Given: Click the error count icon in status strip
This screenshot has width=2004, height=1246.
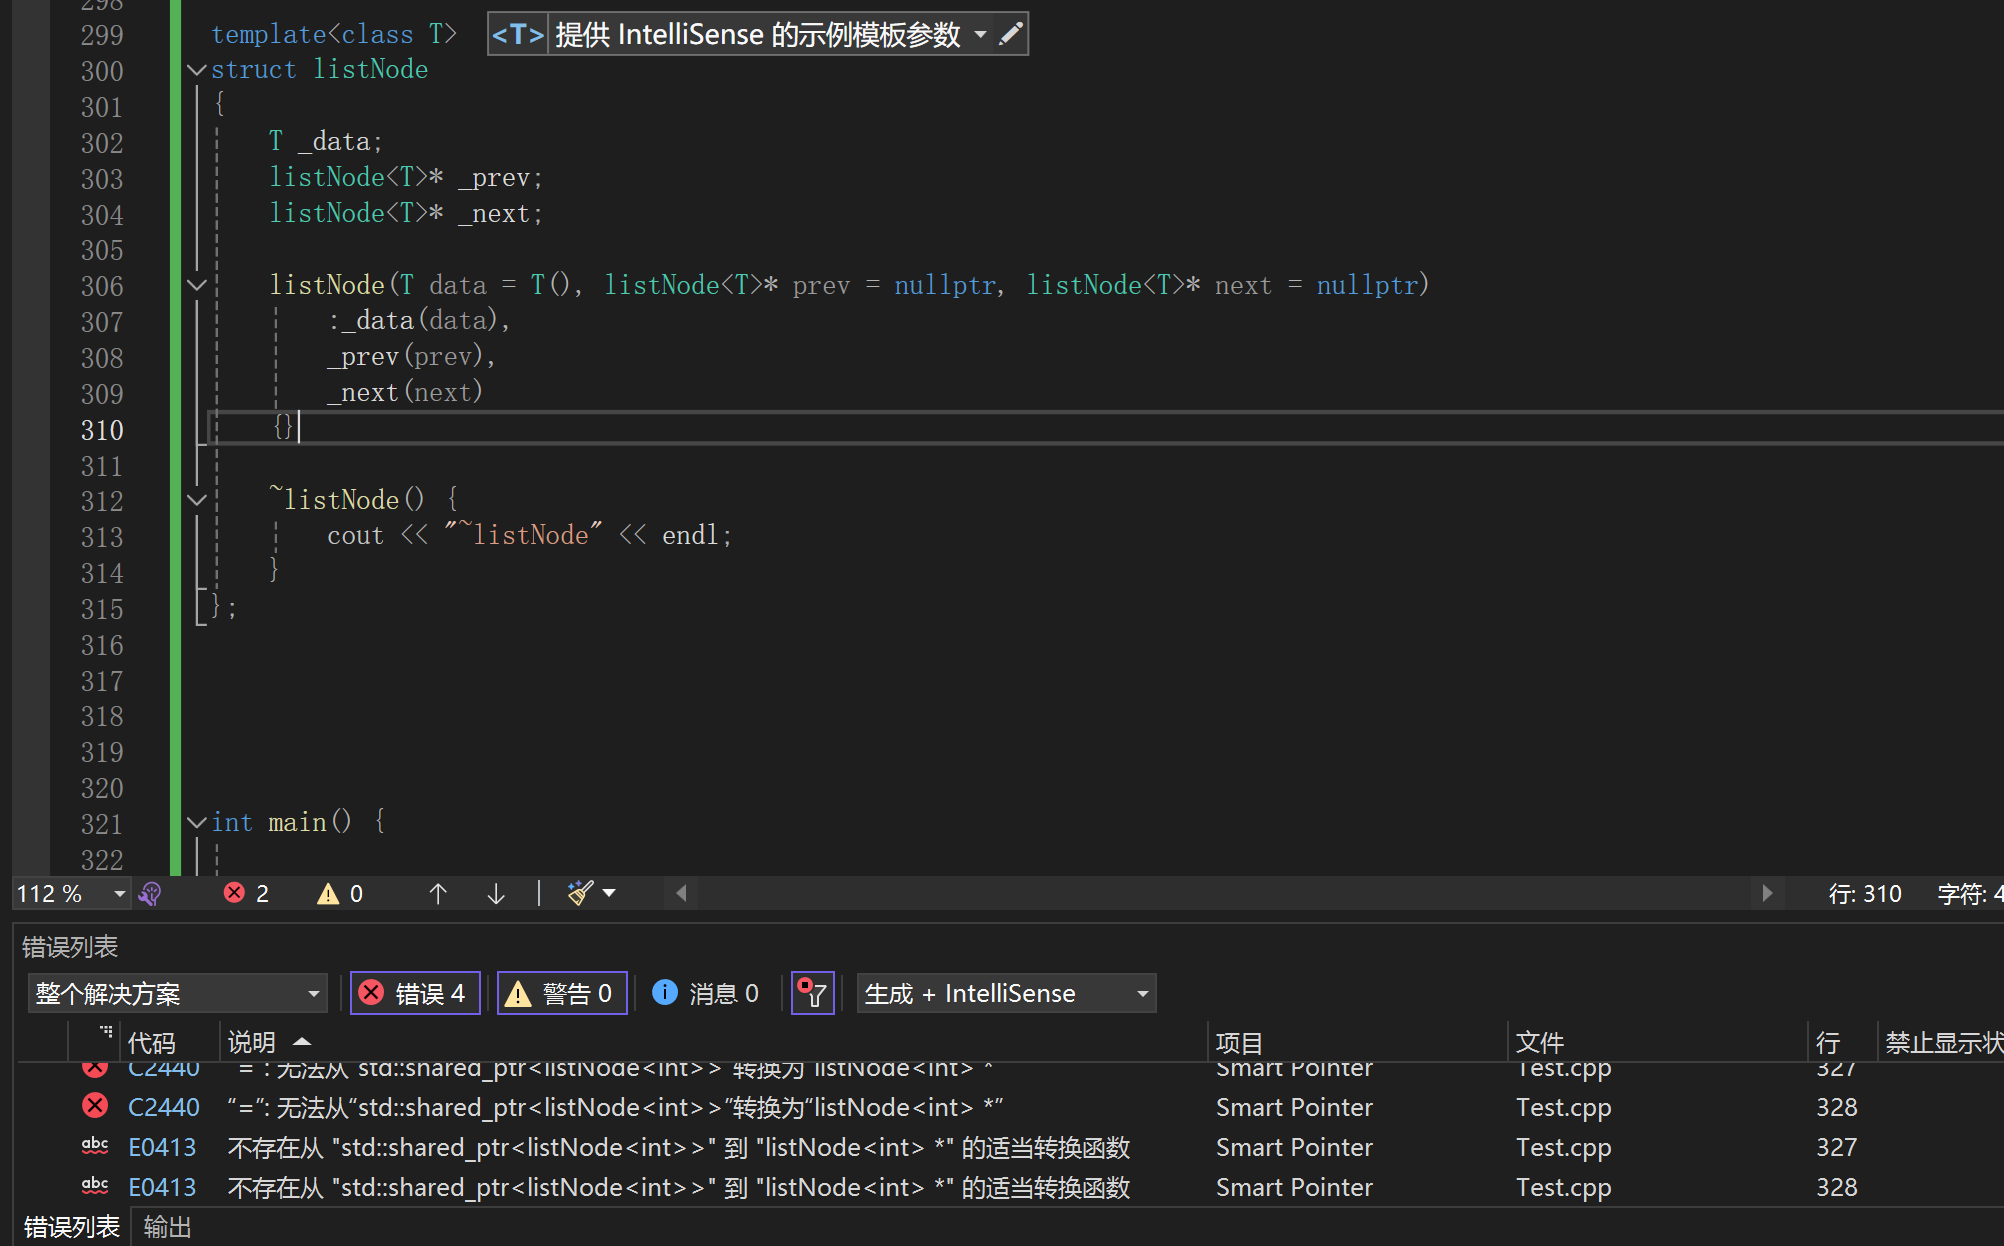Looking at the screenshot, I should point(235,893).
